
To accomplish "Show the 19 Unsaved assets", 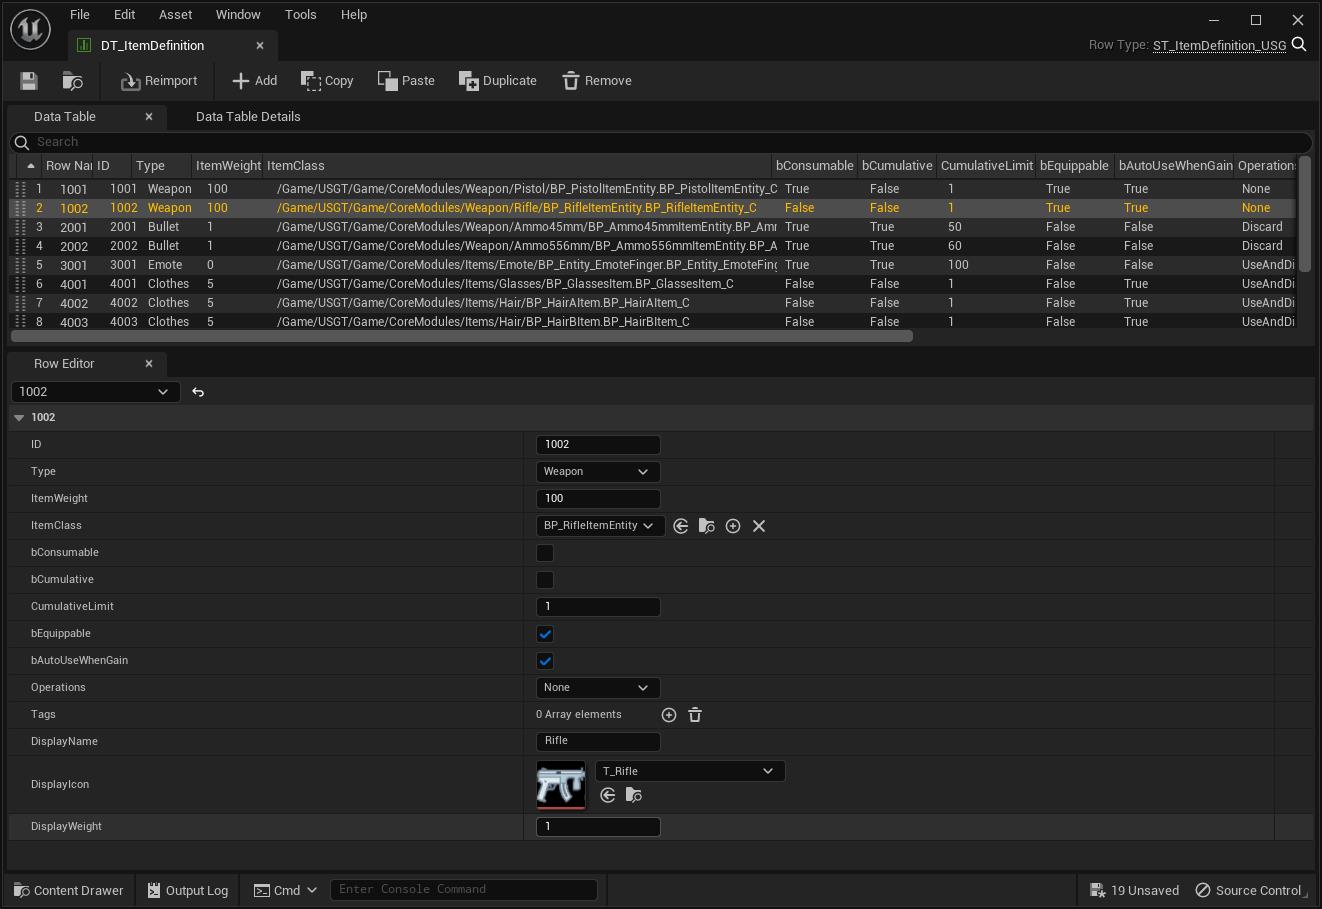I will pos(1134,890).
